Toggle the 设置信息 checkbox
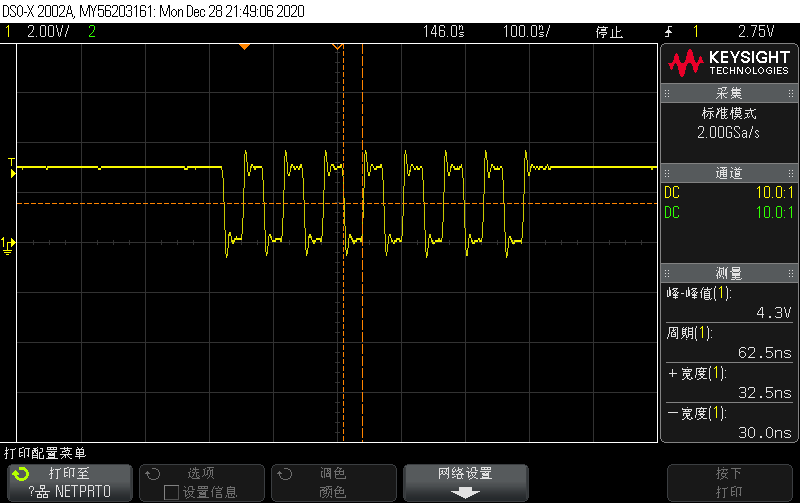The height and width of the screenshot is (503, 800). [x=171, y=492]
